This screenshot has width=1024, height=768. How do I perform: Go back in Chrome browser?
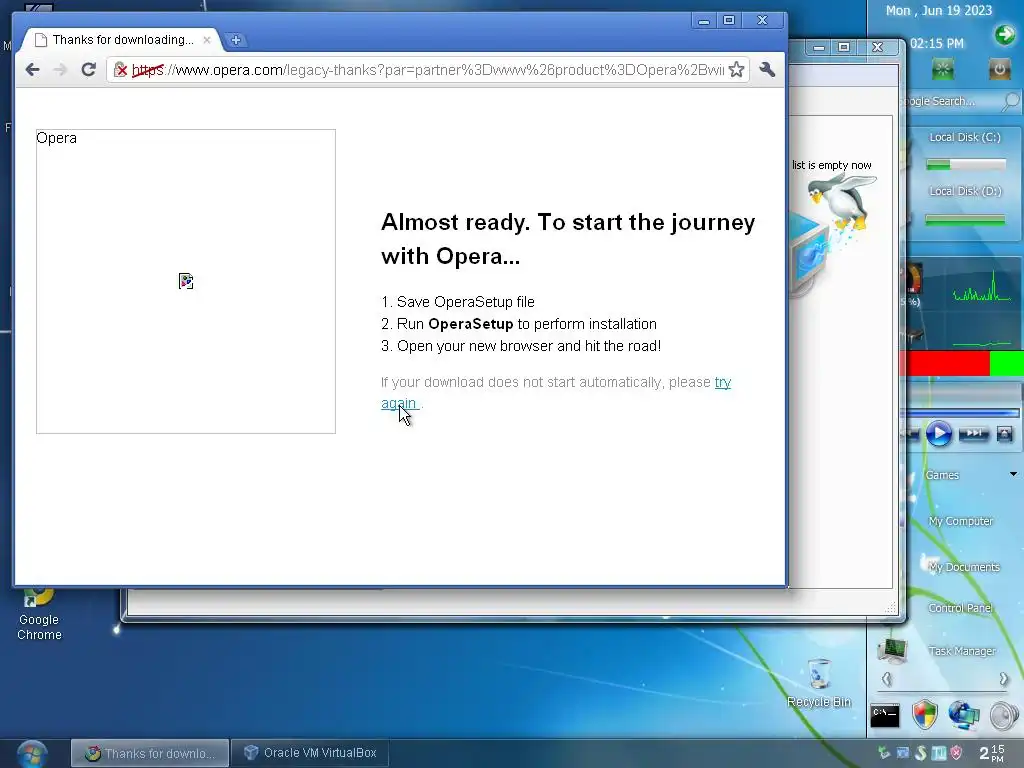pos(32,70)
